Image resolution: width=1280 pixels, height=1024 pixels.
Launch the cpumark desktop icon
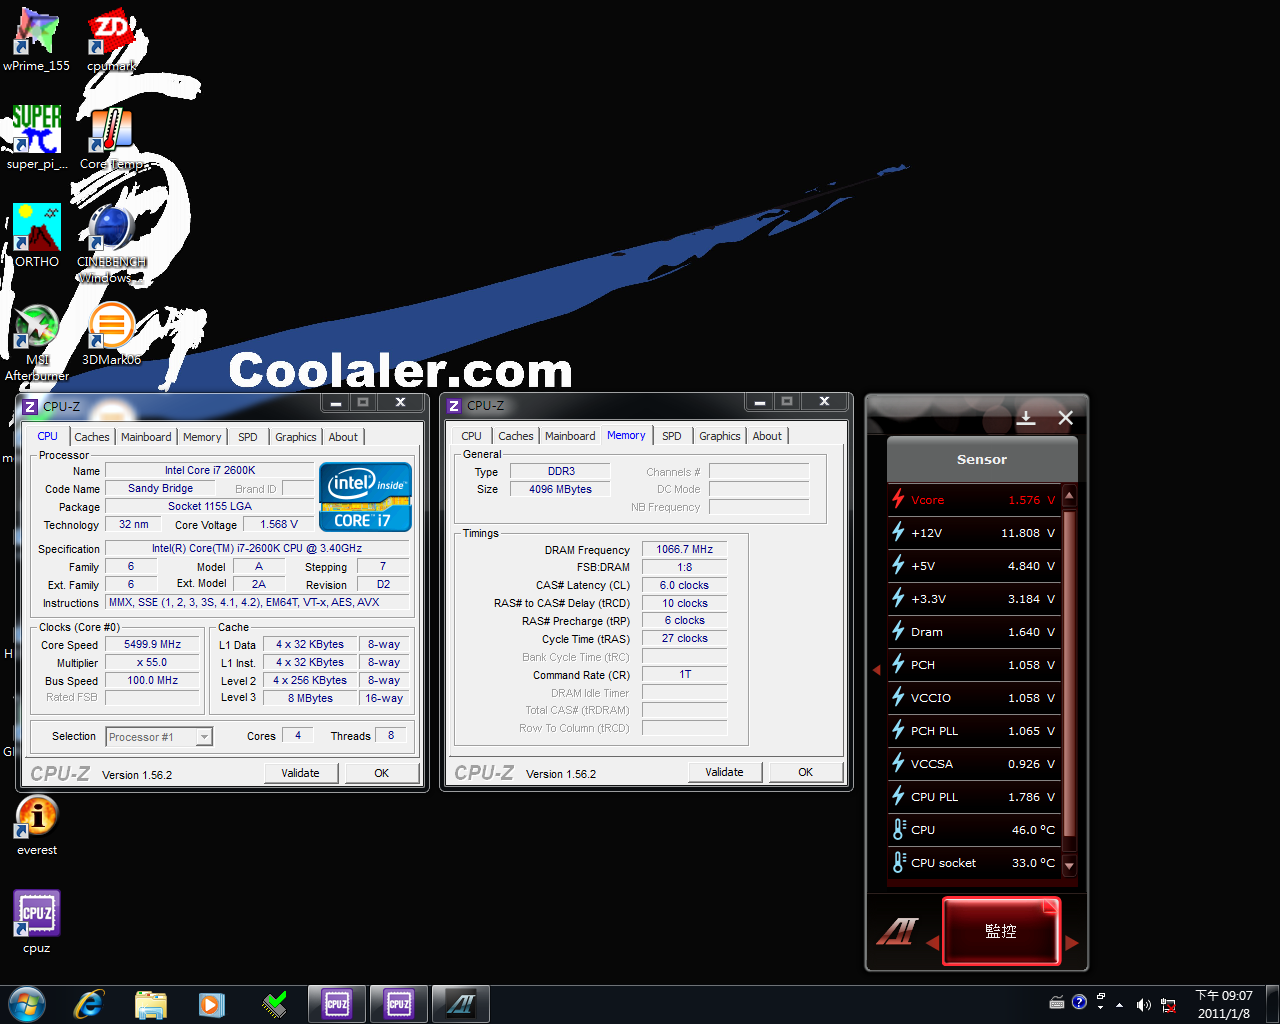(111, 40)
